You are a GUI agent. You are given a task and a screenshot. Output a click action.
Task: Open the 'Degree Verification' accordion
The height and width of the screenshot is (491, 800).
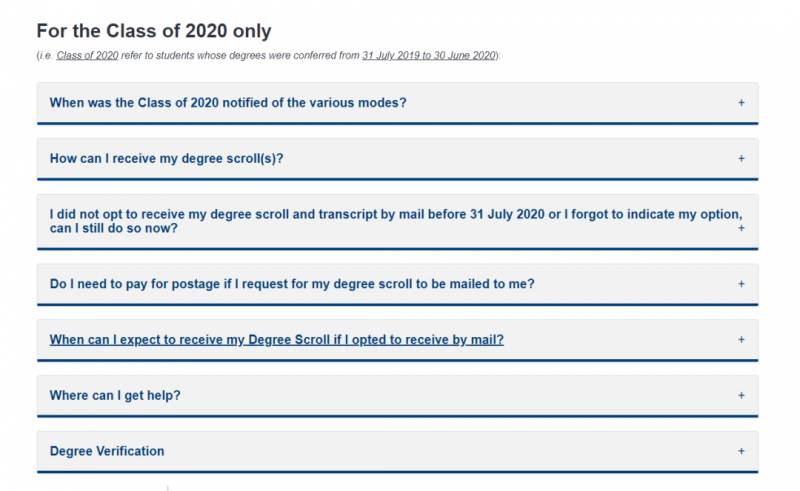[107, 451]
